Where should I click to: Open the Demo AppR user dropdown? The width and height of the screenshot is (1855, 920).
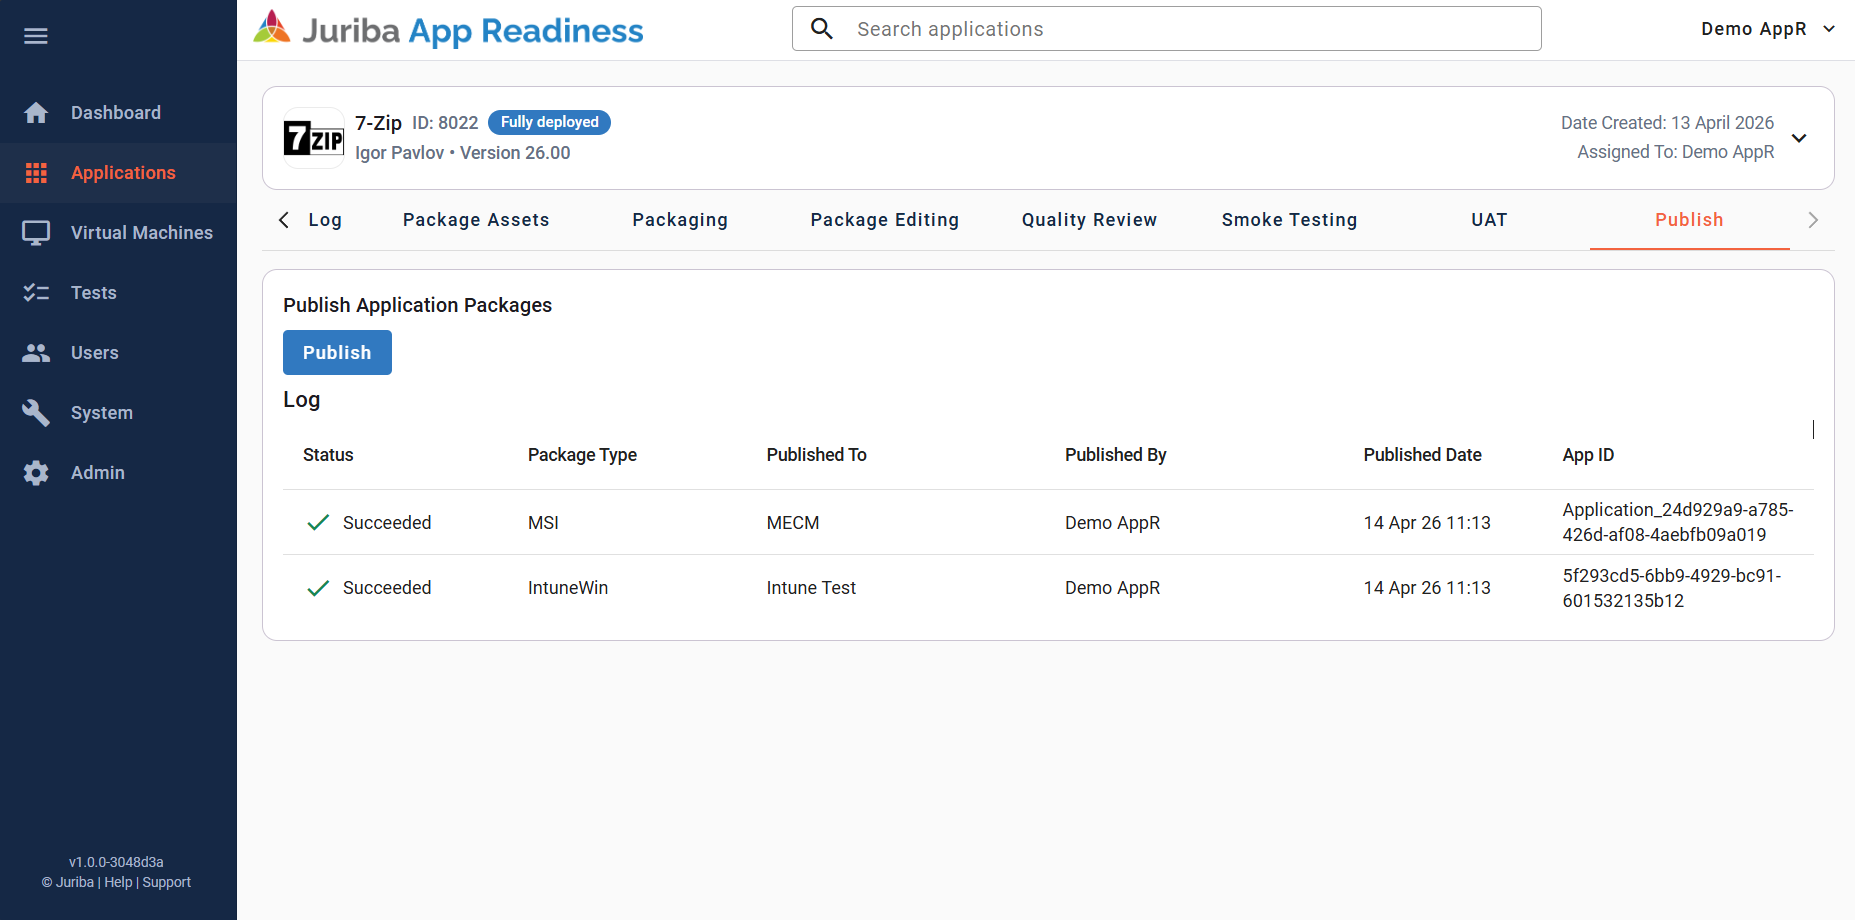pos(1768,29)
